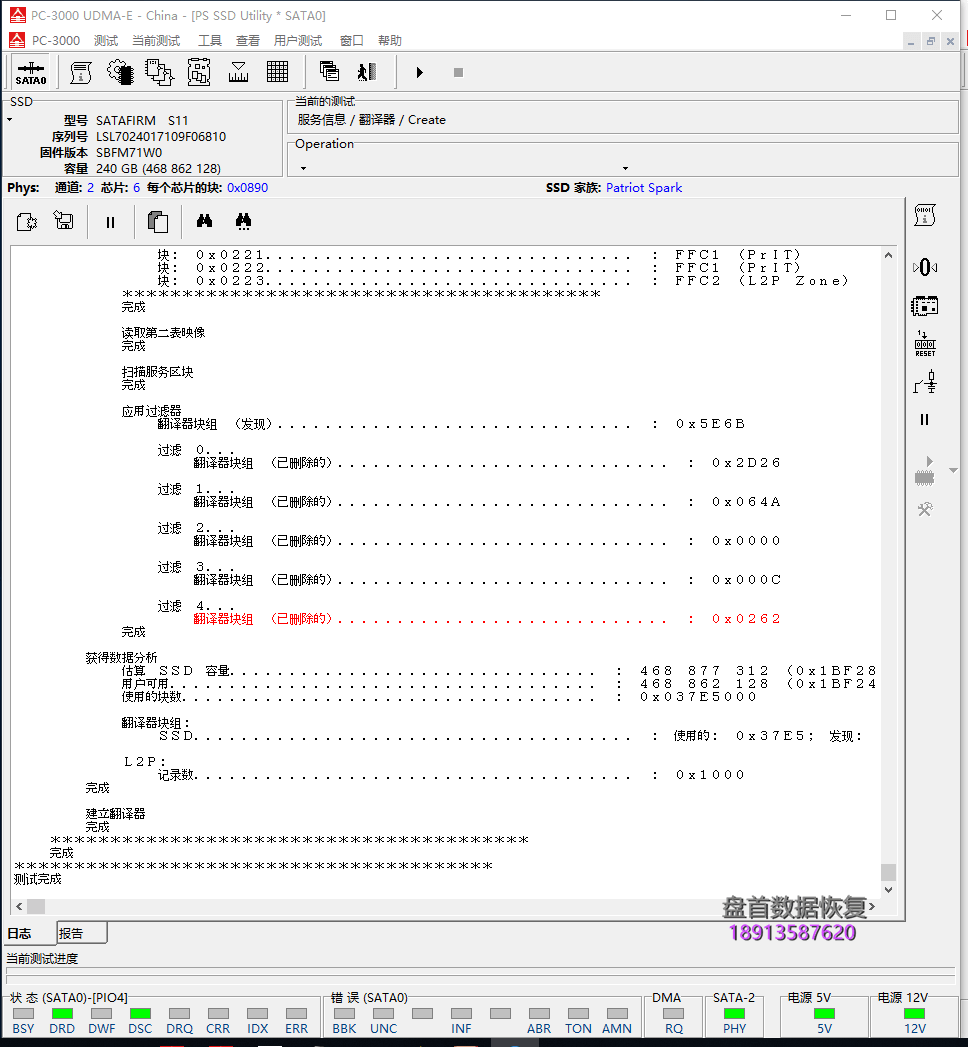Click the SATA0 port selector icon
The image size is (968, 1047).
31,72
